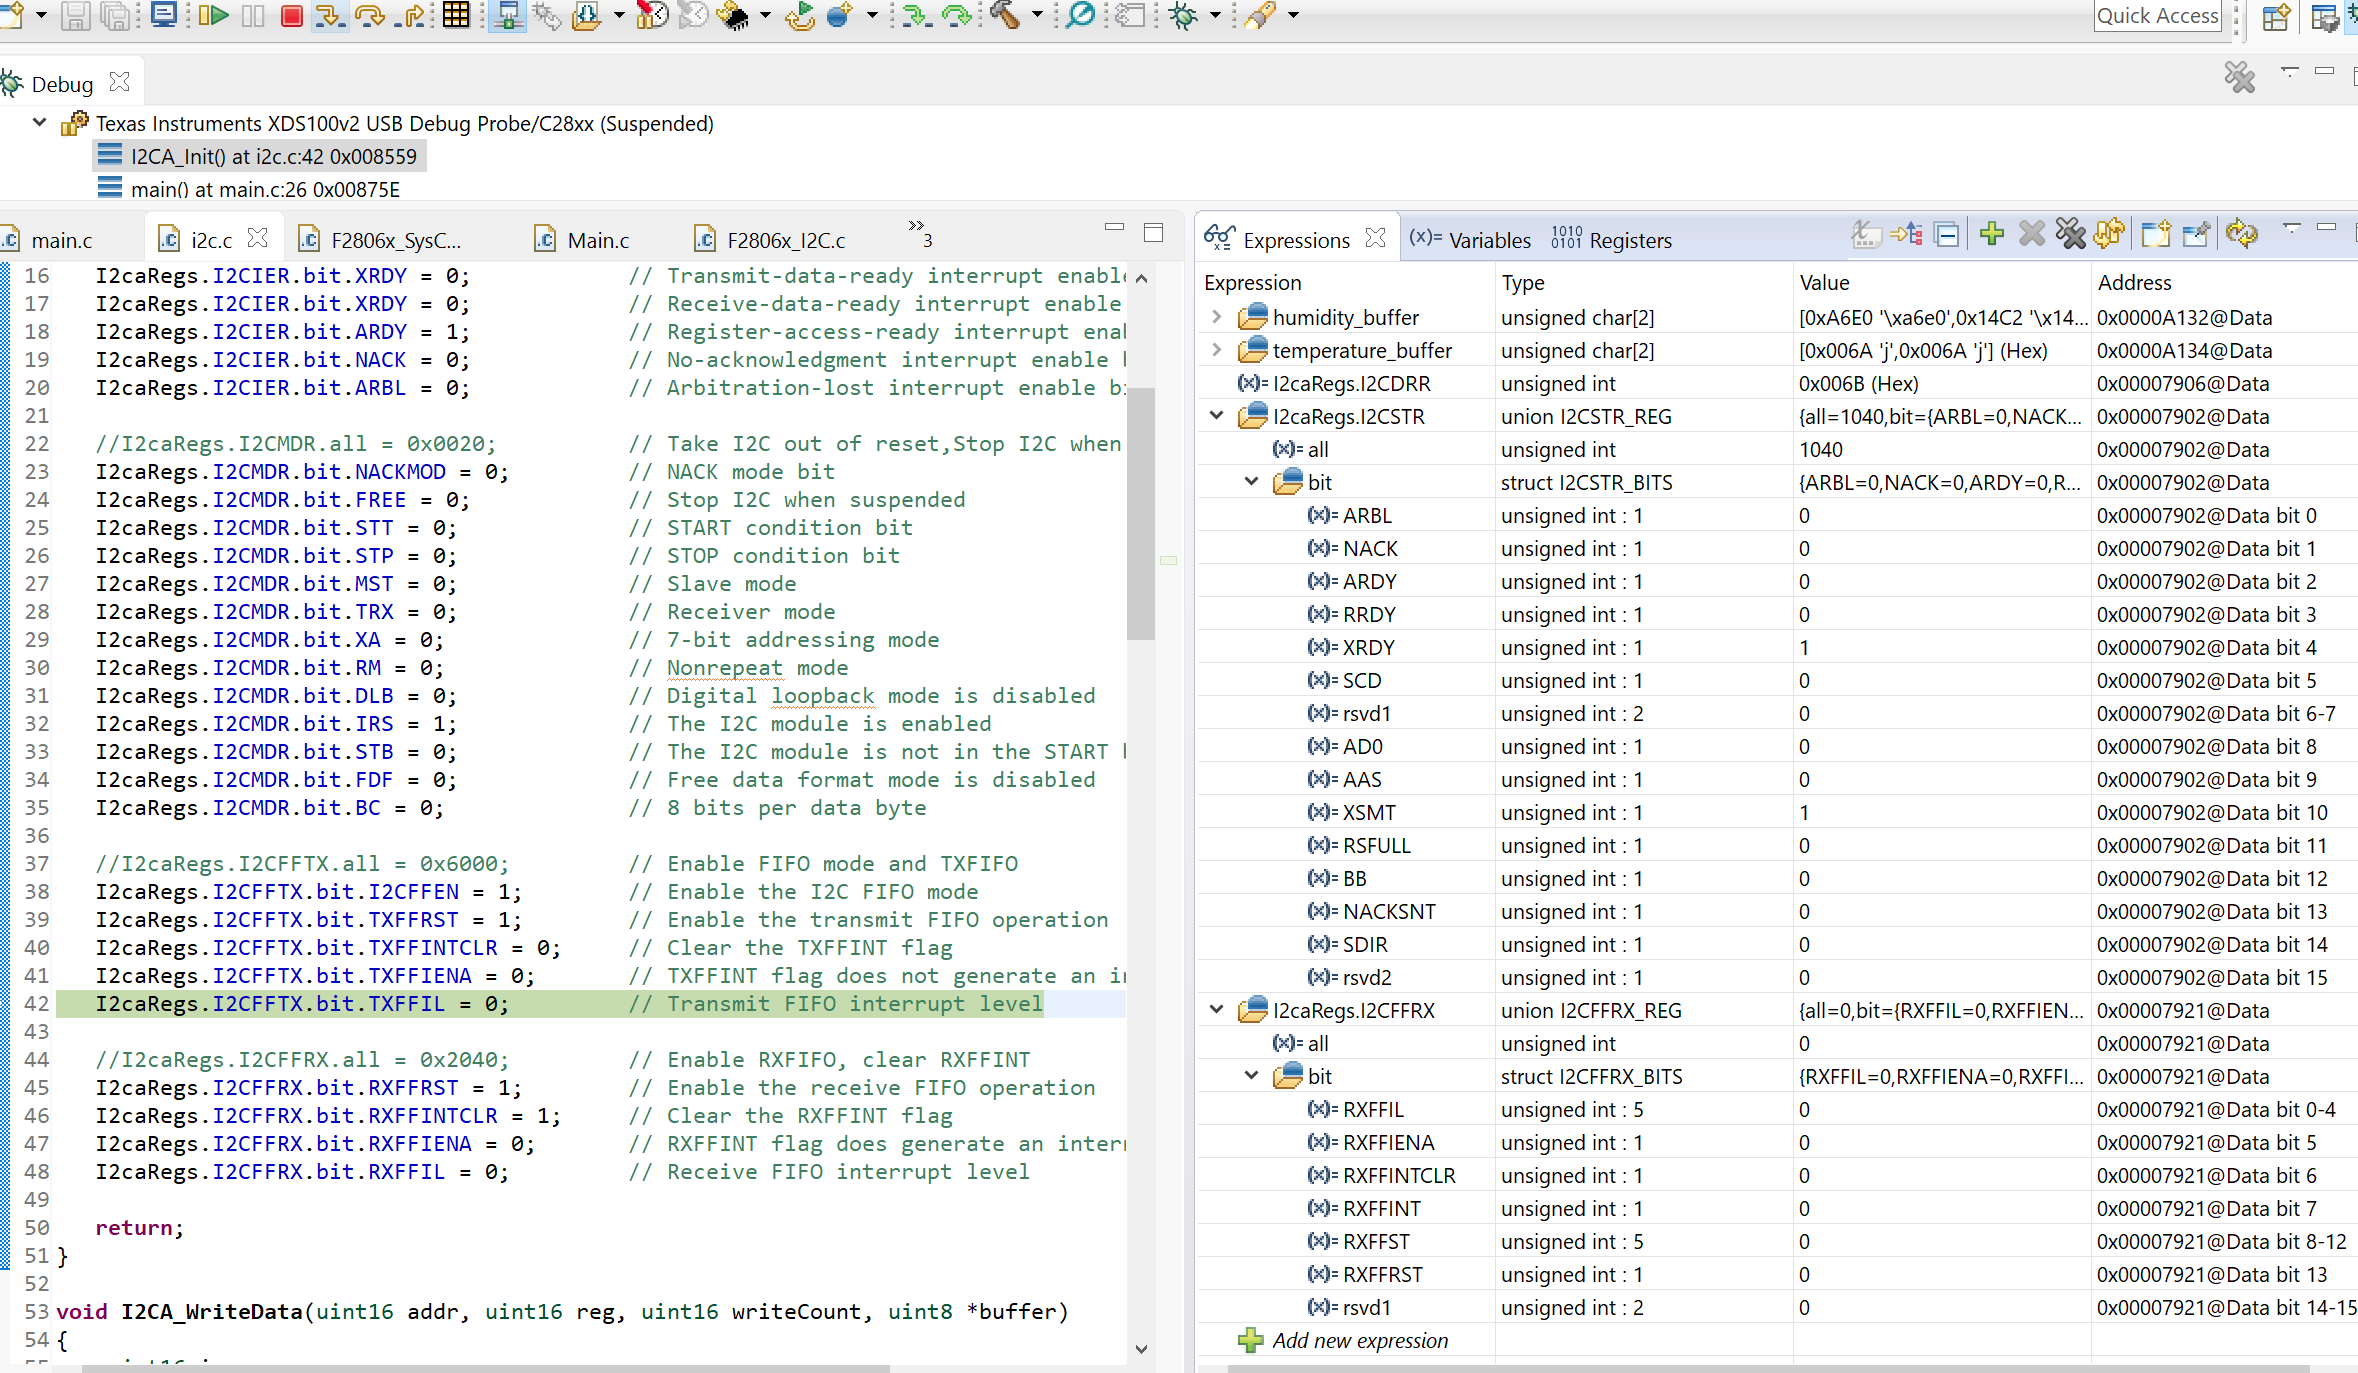Click the green Resume debug button
This screenshot has width=2358, height=1373.
[213, 15]
